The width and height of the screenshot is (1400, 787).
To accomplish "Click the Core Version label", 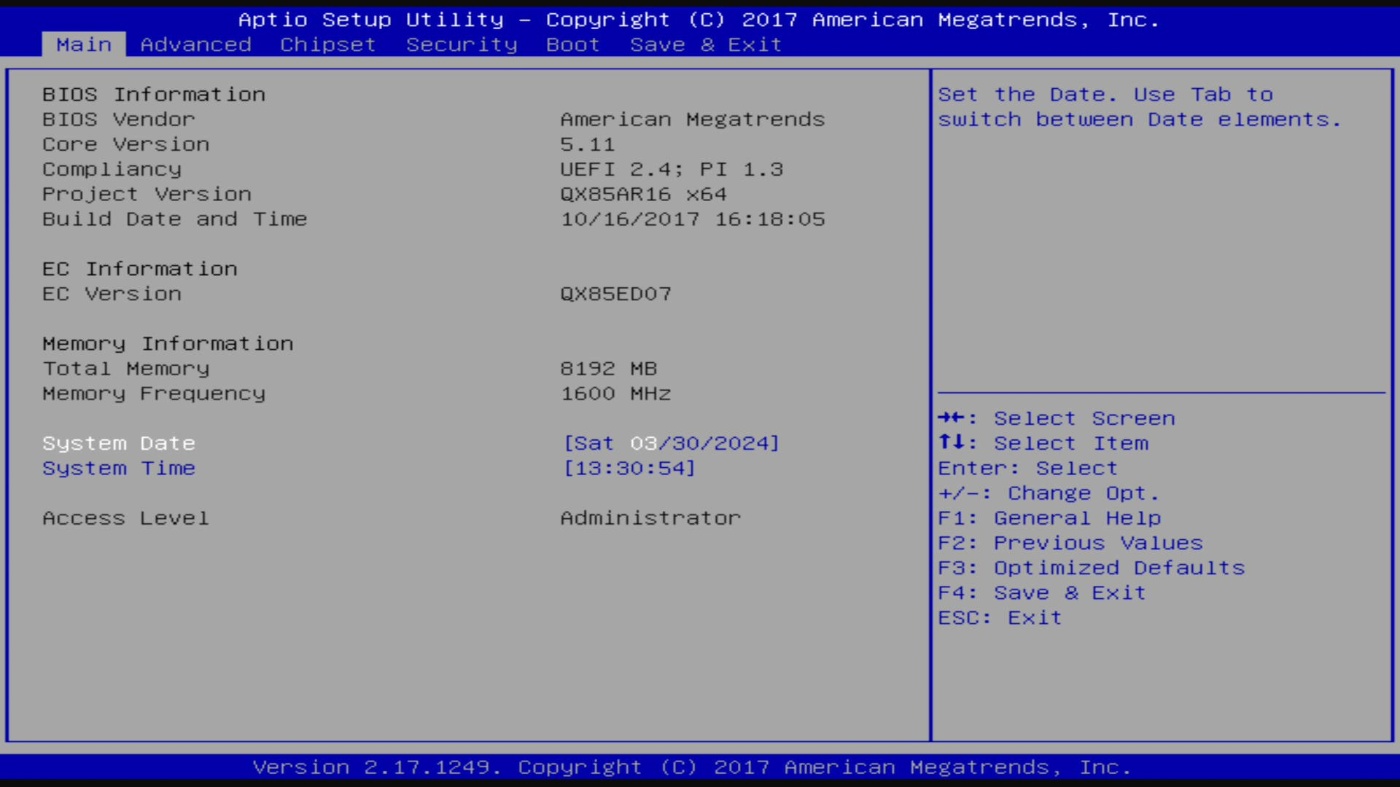I will (126, 144).
